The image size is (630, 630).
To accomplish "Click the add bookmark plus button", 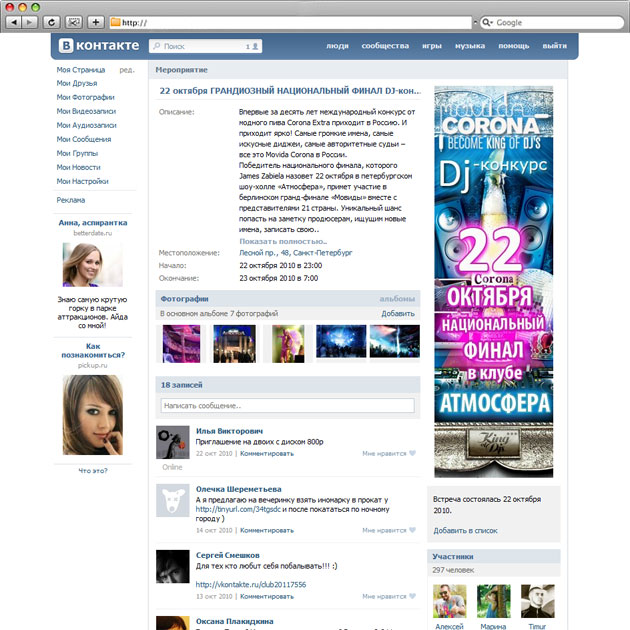I will tap(96, 22).
